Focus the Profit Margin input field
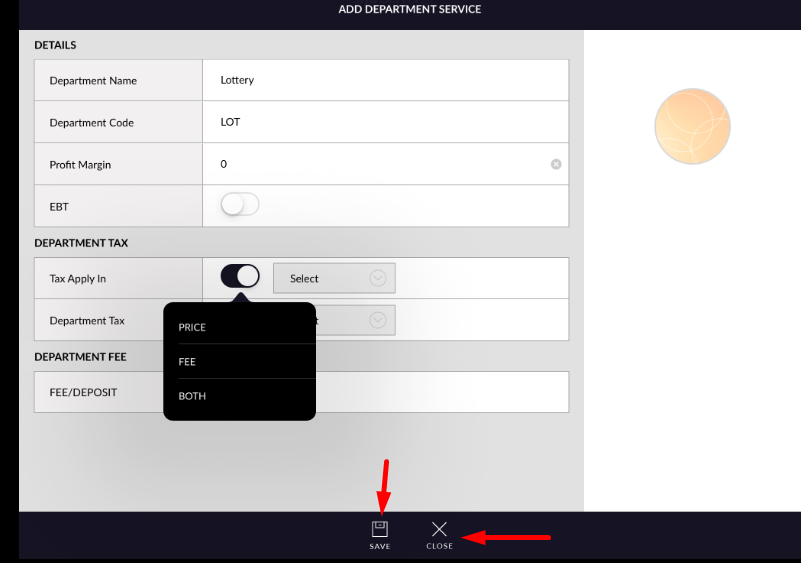Screen dimensions: 801x563 click(x=380, y=164)
